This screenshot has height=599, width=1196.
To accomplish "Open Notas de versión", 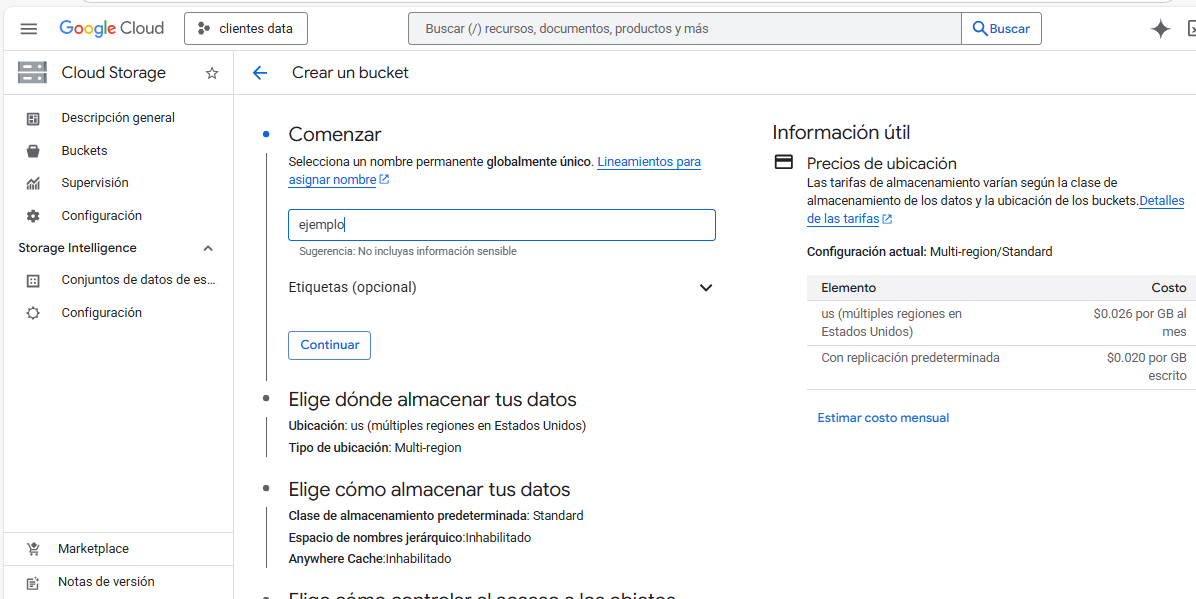I will (103, 581).
